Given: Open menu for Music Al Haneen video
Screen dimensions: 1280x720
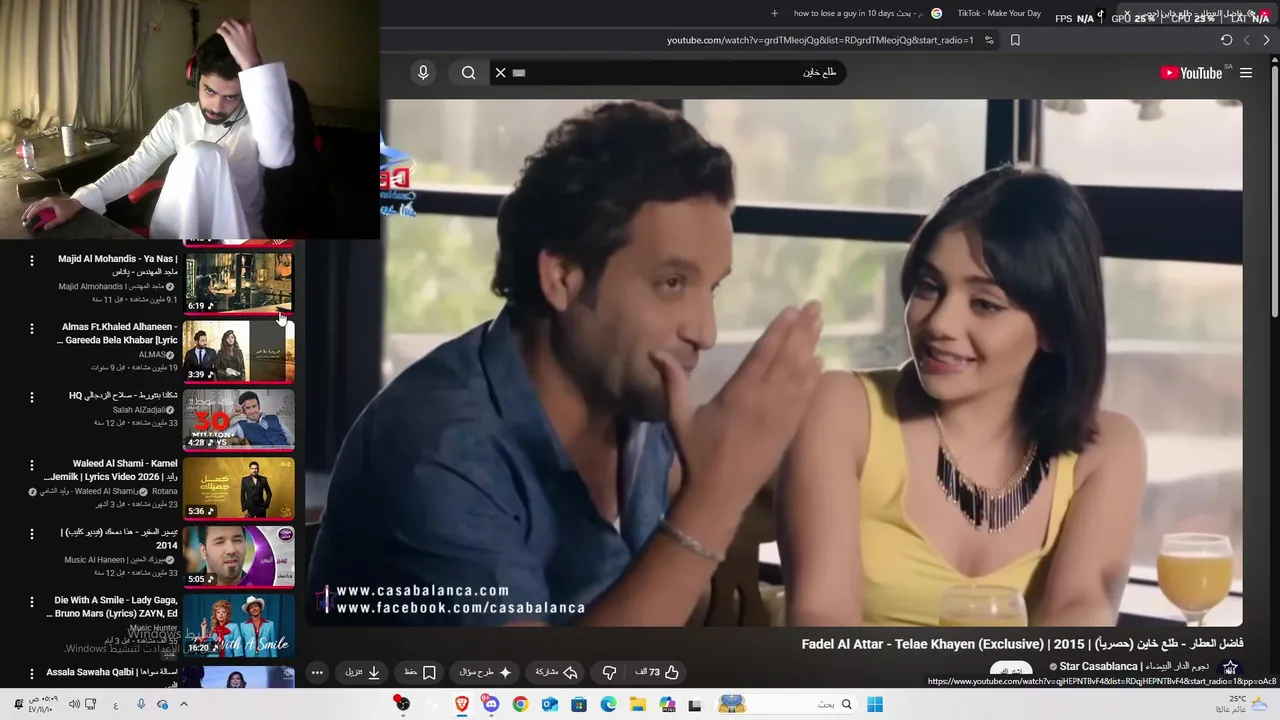Looking at the screenshot, I should [31, 533].
